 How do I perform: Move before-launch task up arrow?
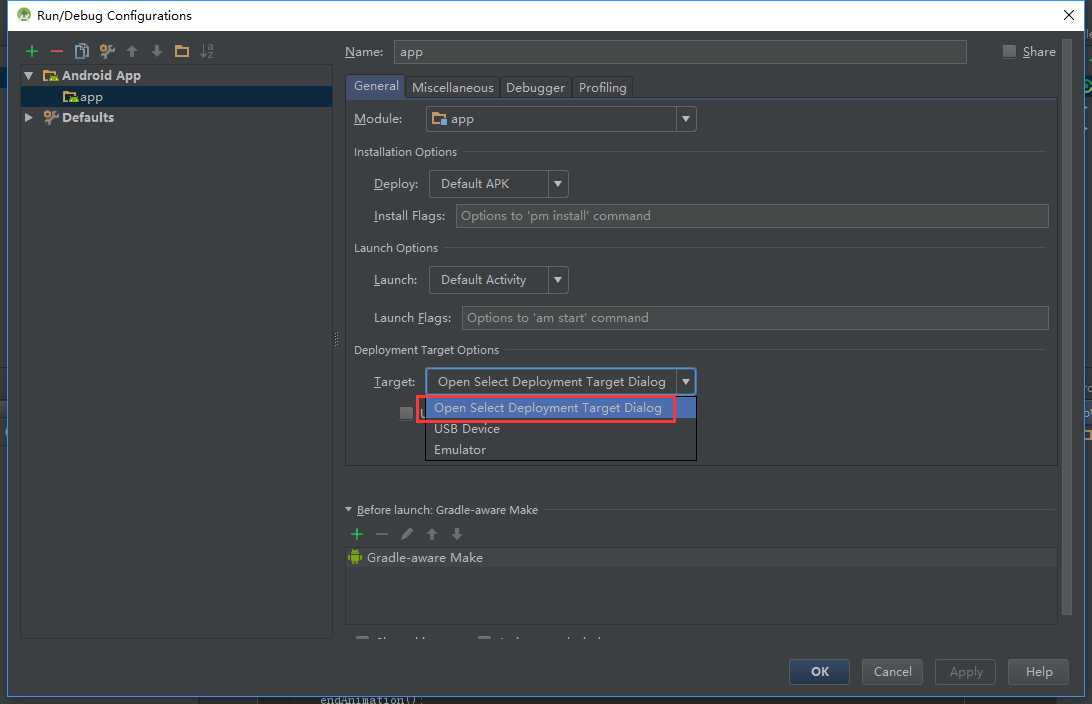click(x=432, y=534)
